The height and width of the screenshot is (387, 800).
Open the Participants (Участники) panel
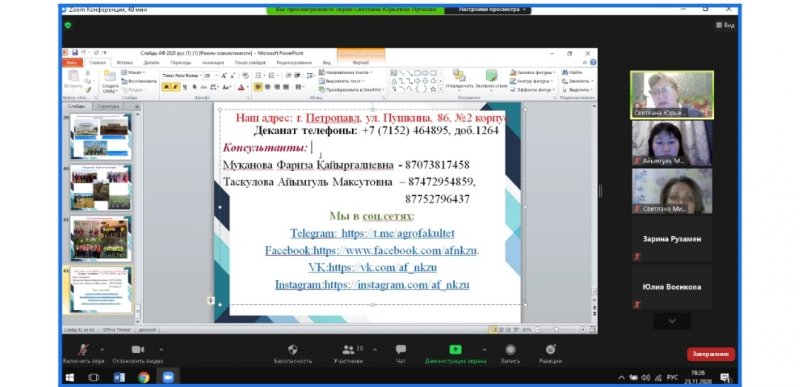tap(349, 350)
